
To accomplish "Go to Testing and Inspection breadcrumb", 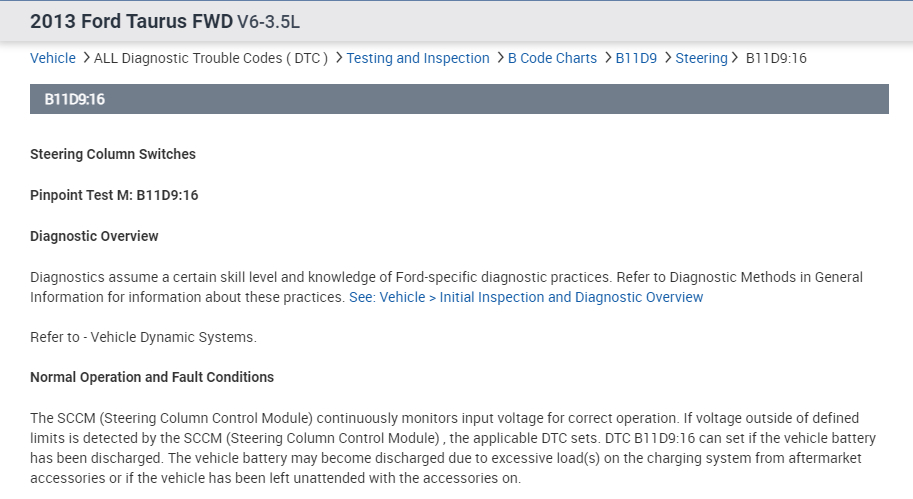I will point(418,58).
